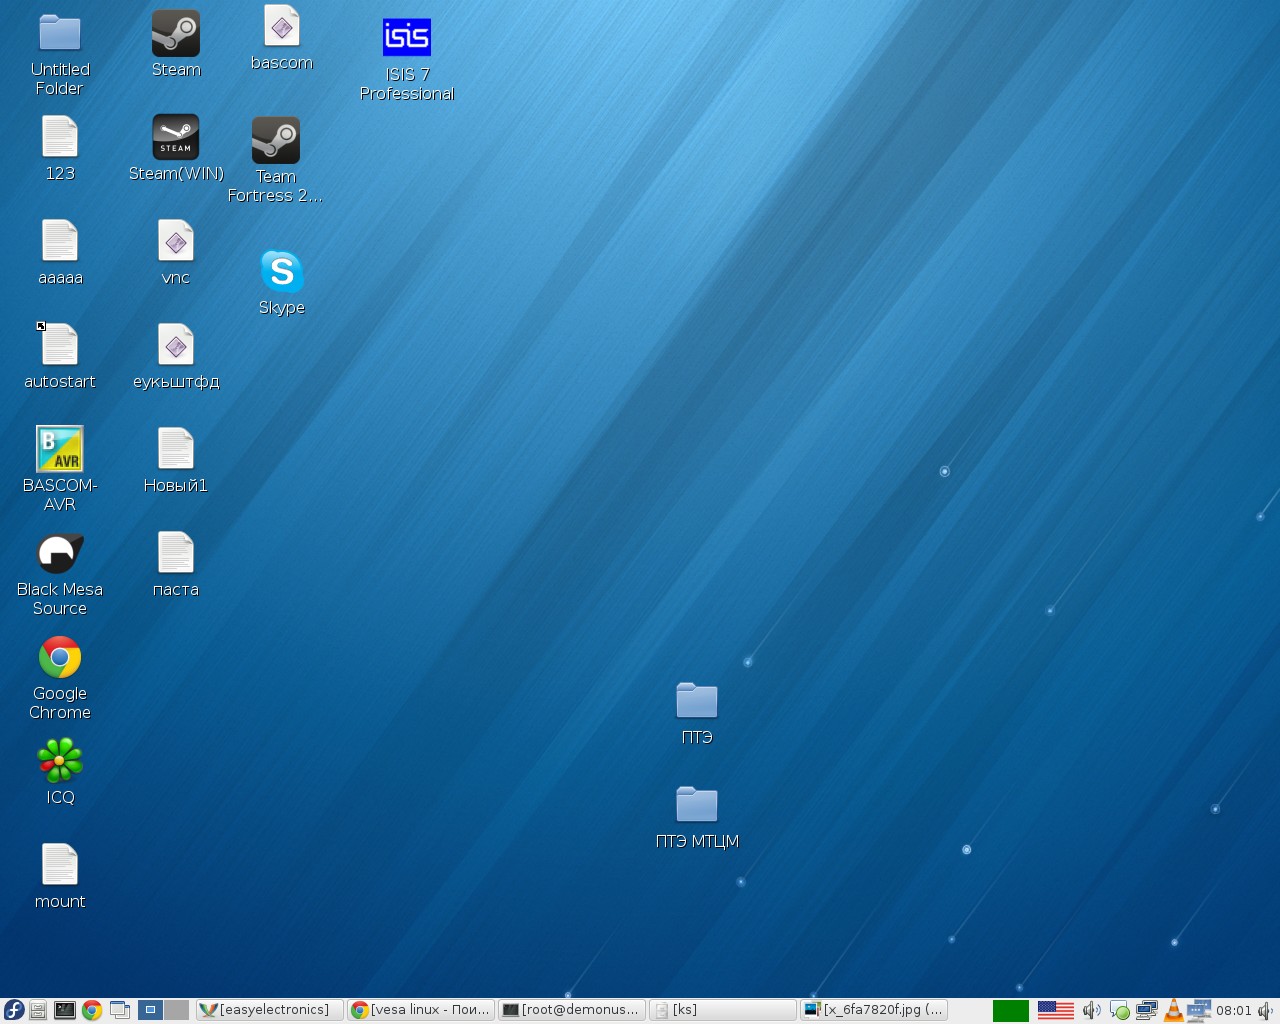The image size is (1280, 1024).
Task: Click the show desktop panel button
Action: coord(120,1010)
